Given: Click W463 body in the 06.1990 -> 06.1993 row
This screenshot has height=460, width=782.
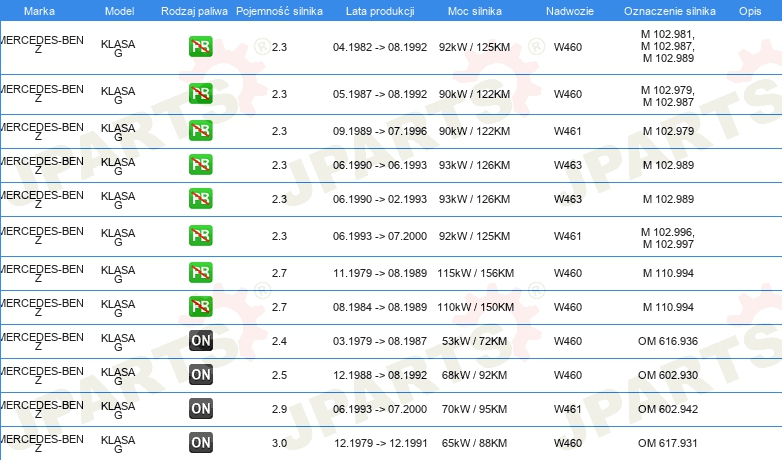Looking at the screenshot, I should click(568, 165).
